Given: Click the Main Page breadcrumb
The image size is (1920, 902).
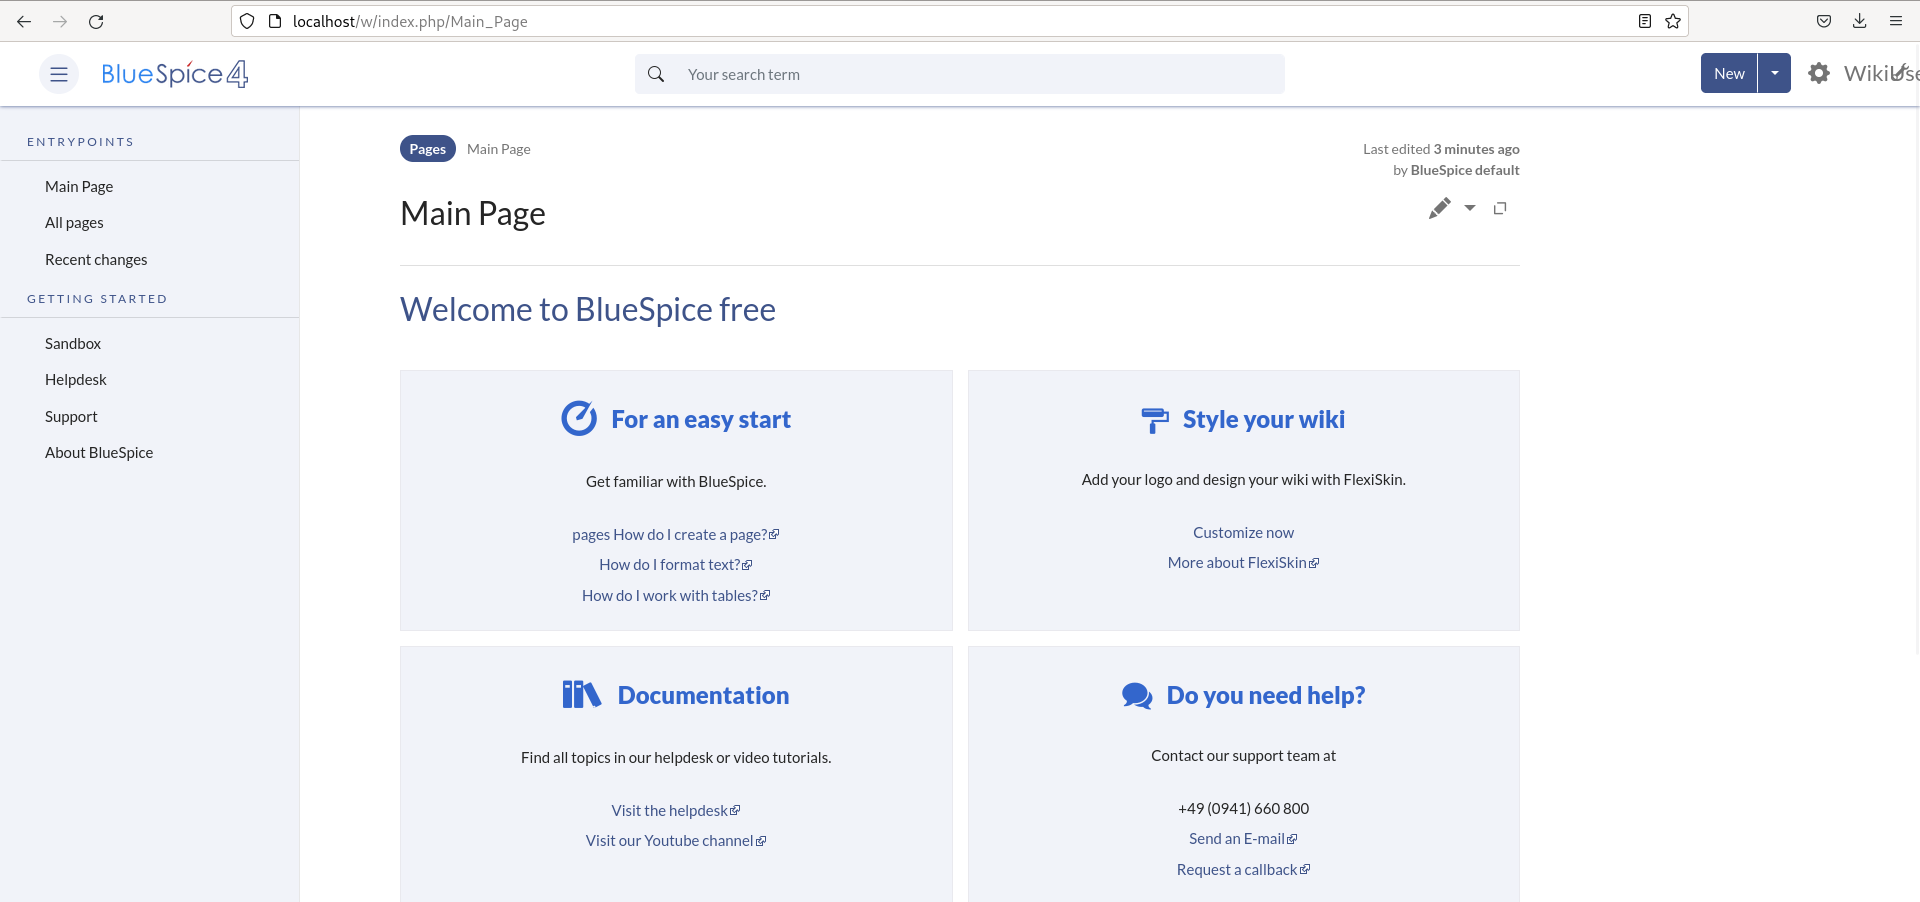Looking at the screenshot, I should pyautogui.click(x=499, y=149).
